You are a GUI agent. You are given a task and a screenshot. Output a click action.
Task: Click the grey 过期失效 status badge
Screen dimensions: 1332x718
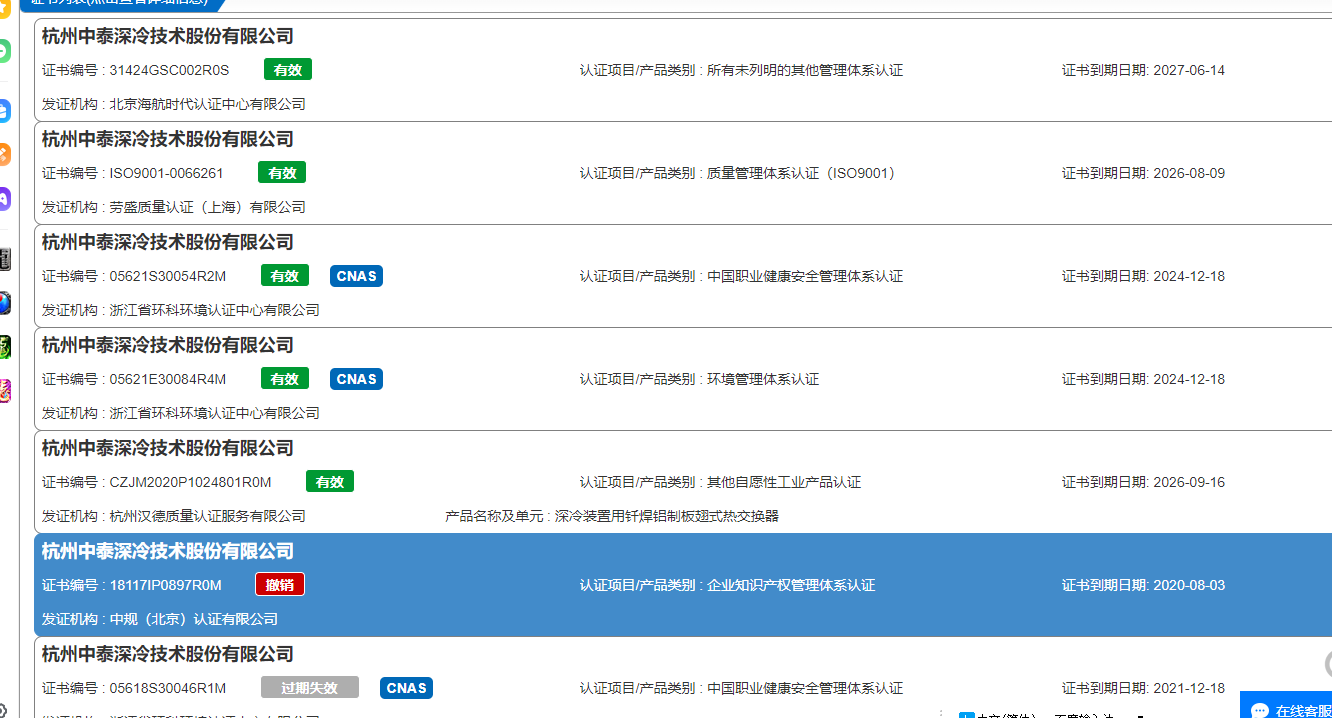pos(310,688)
